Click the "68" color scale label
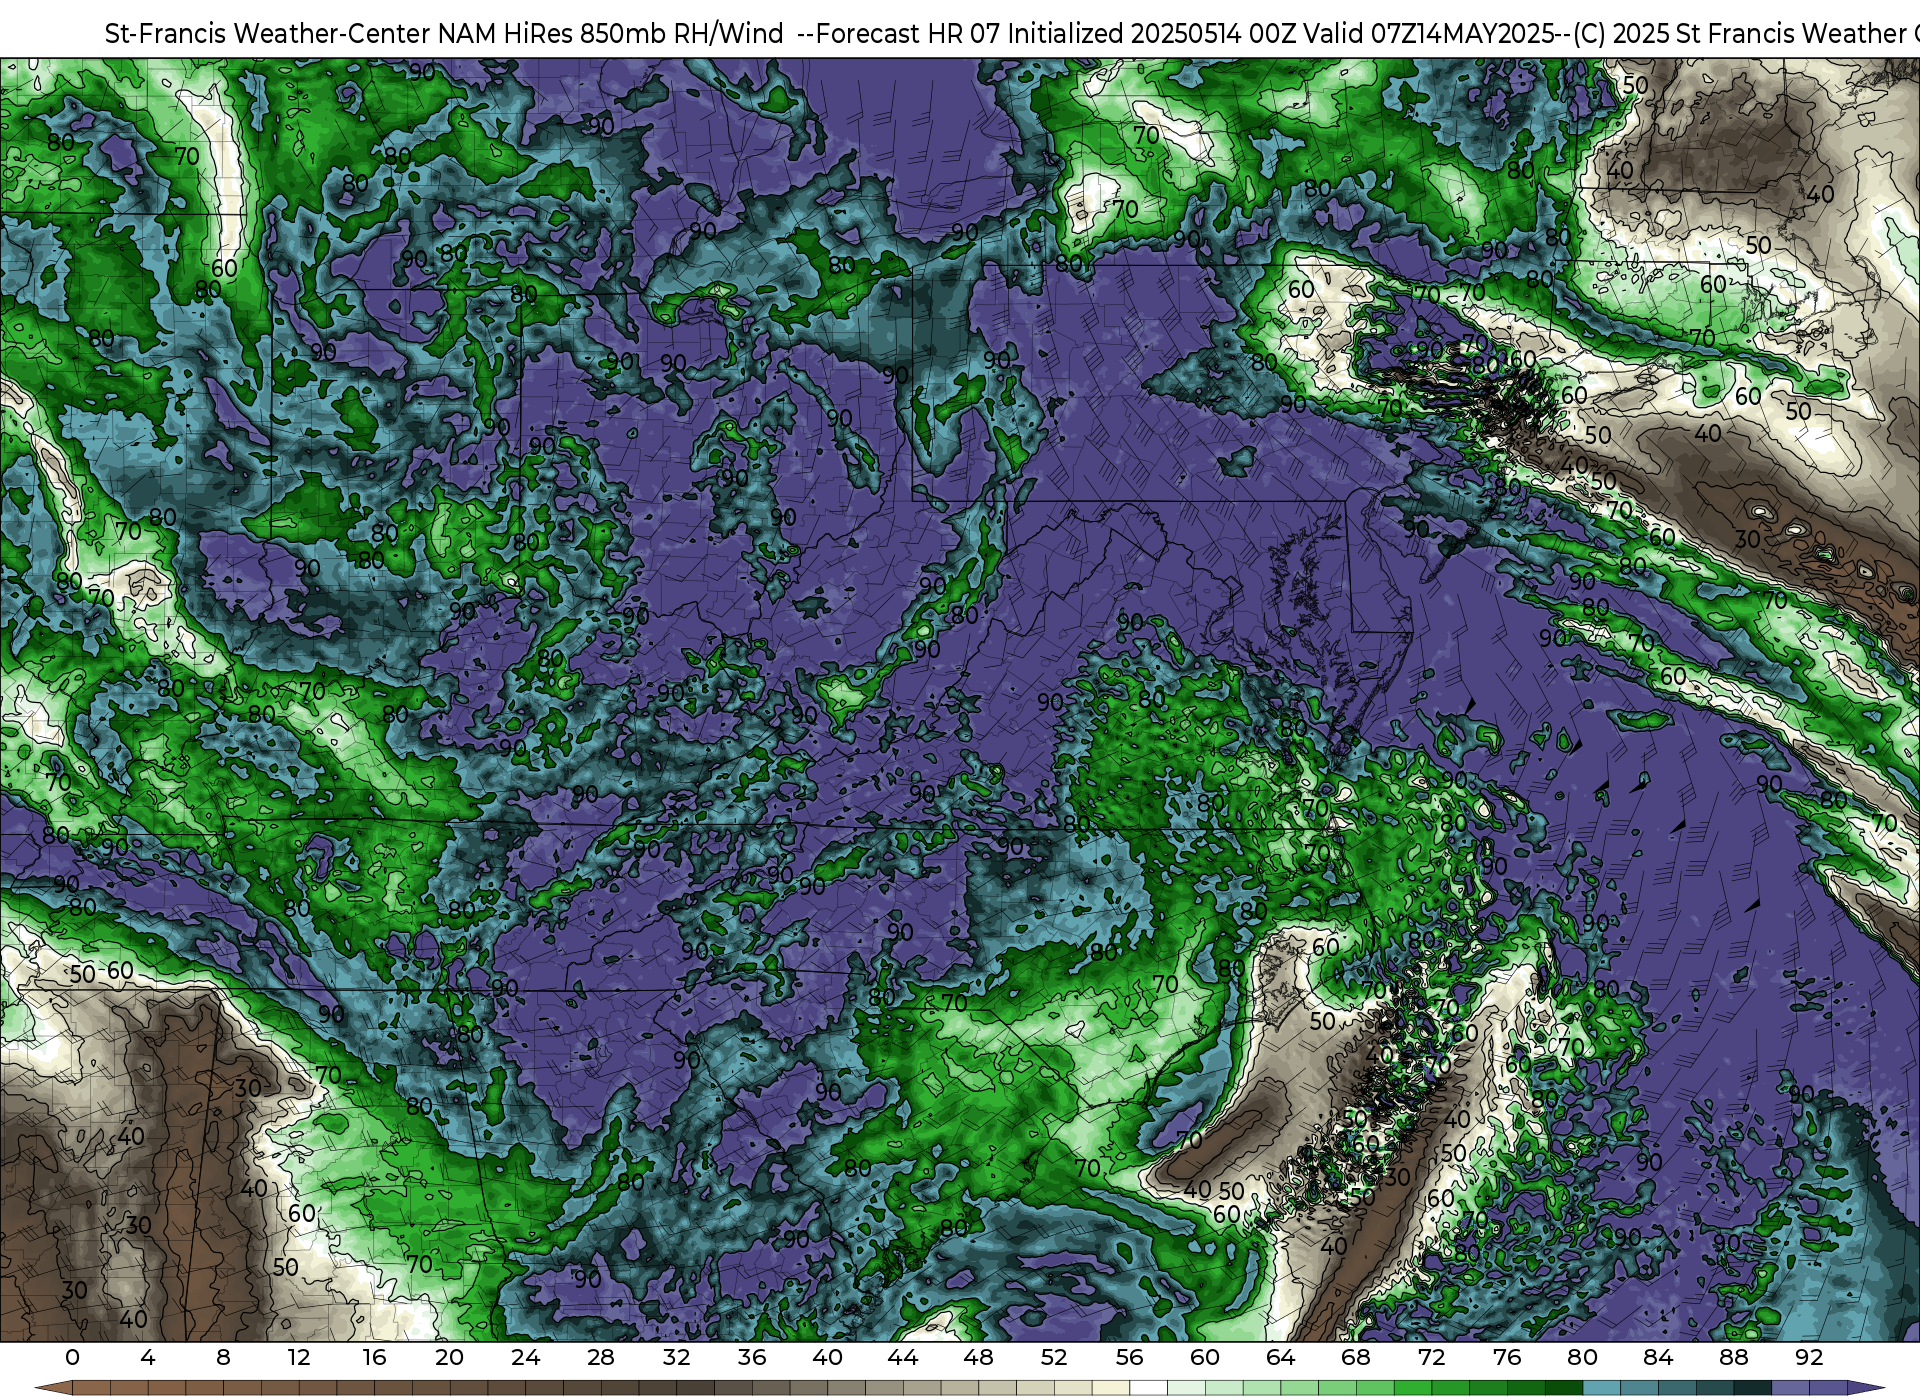The width and height of the screenshot is (1920, 1400). tap(1355, 1357)
